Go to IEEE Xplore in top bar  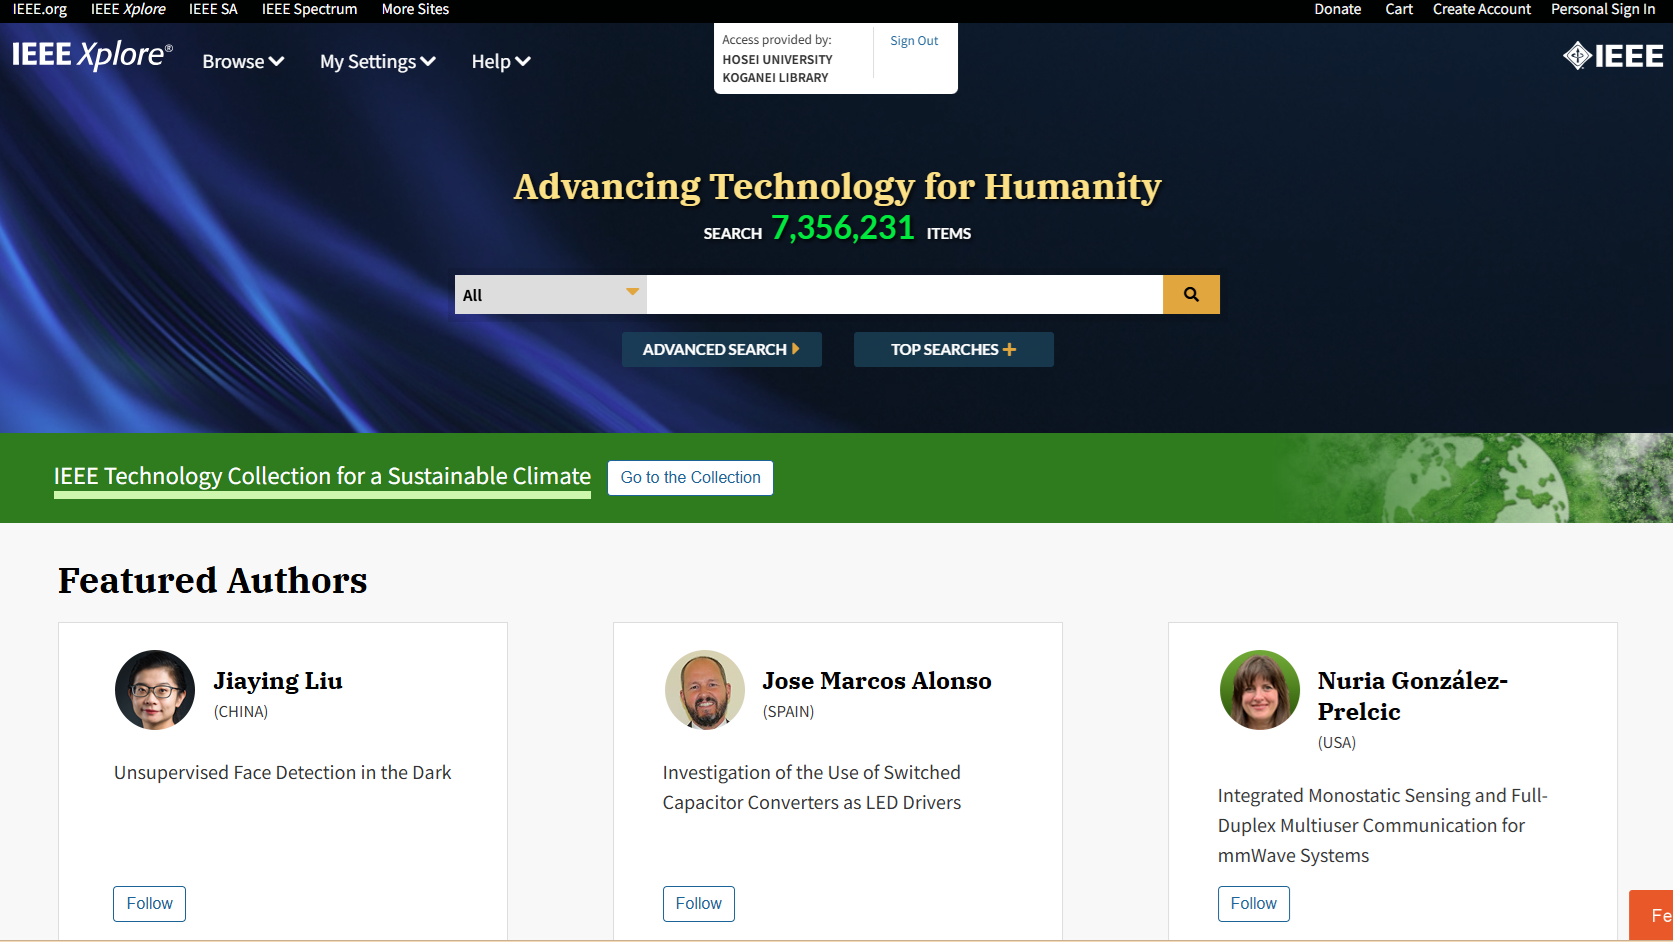click(128, 9)
